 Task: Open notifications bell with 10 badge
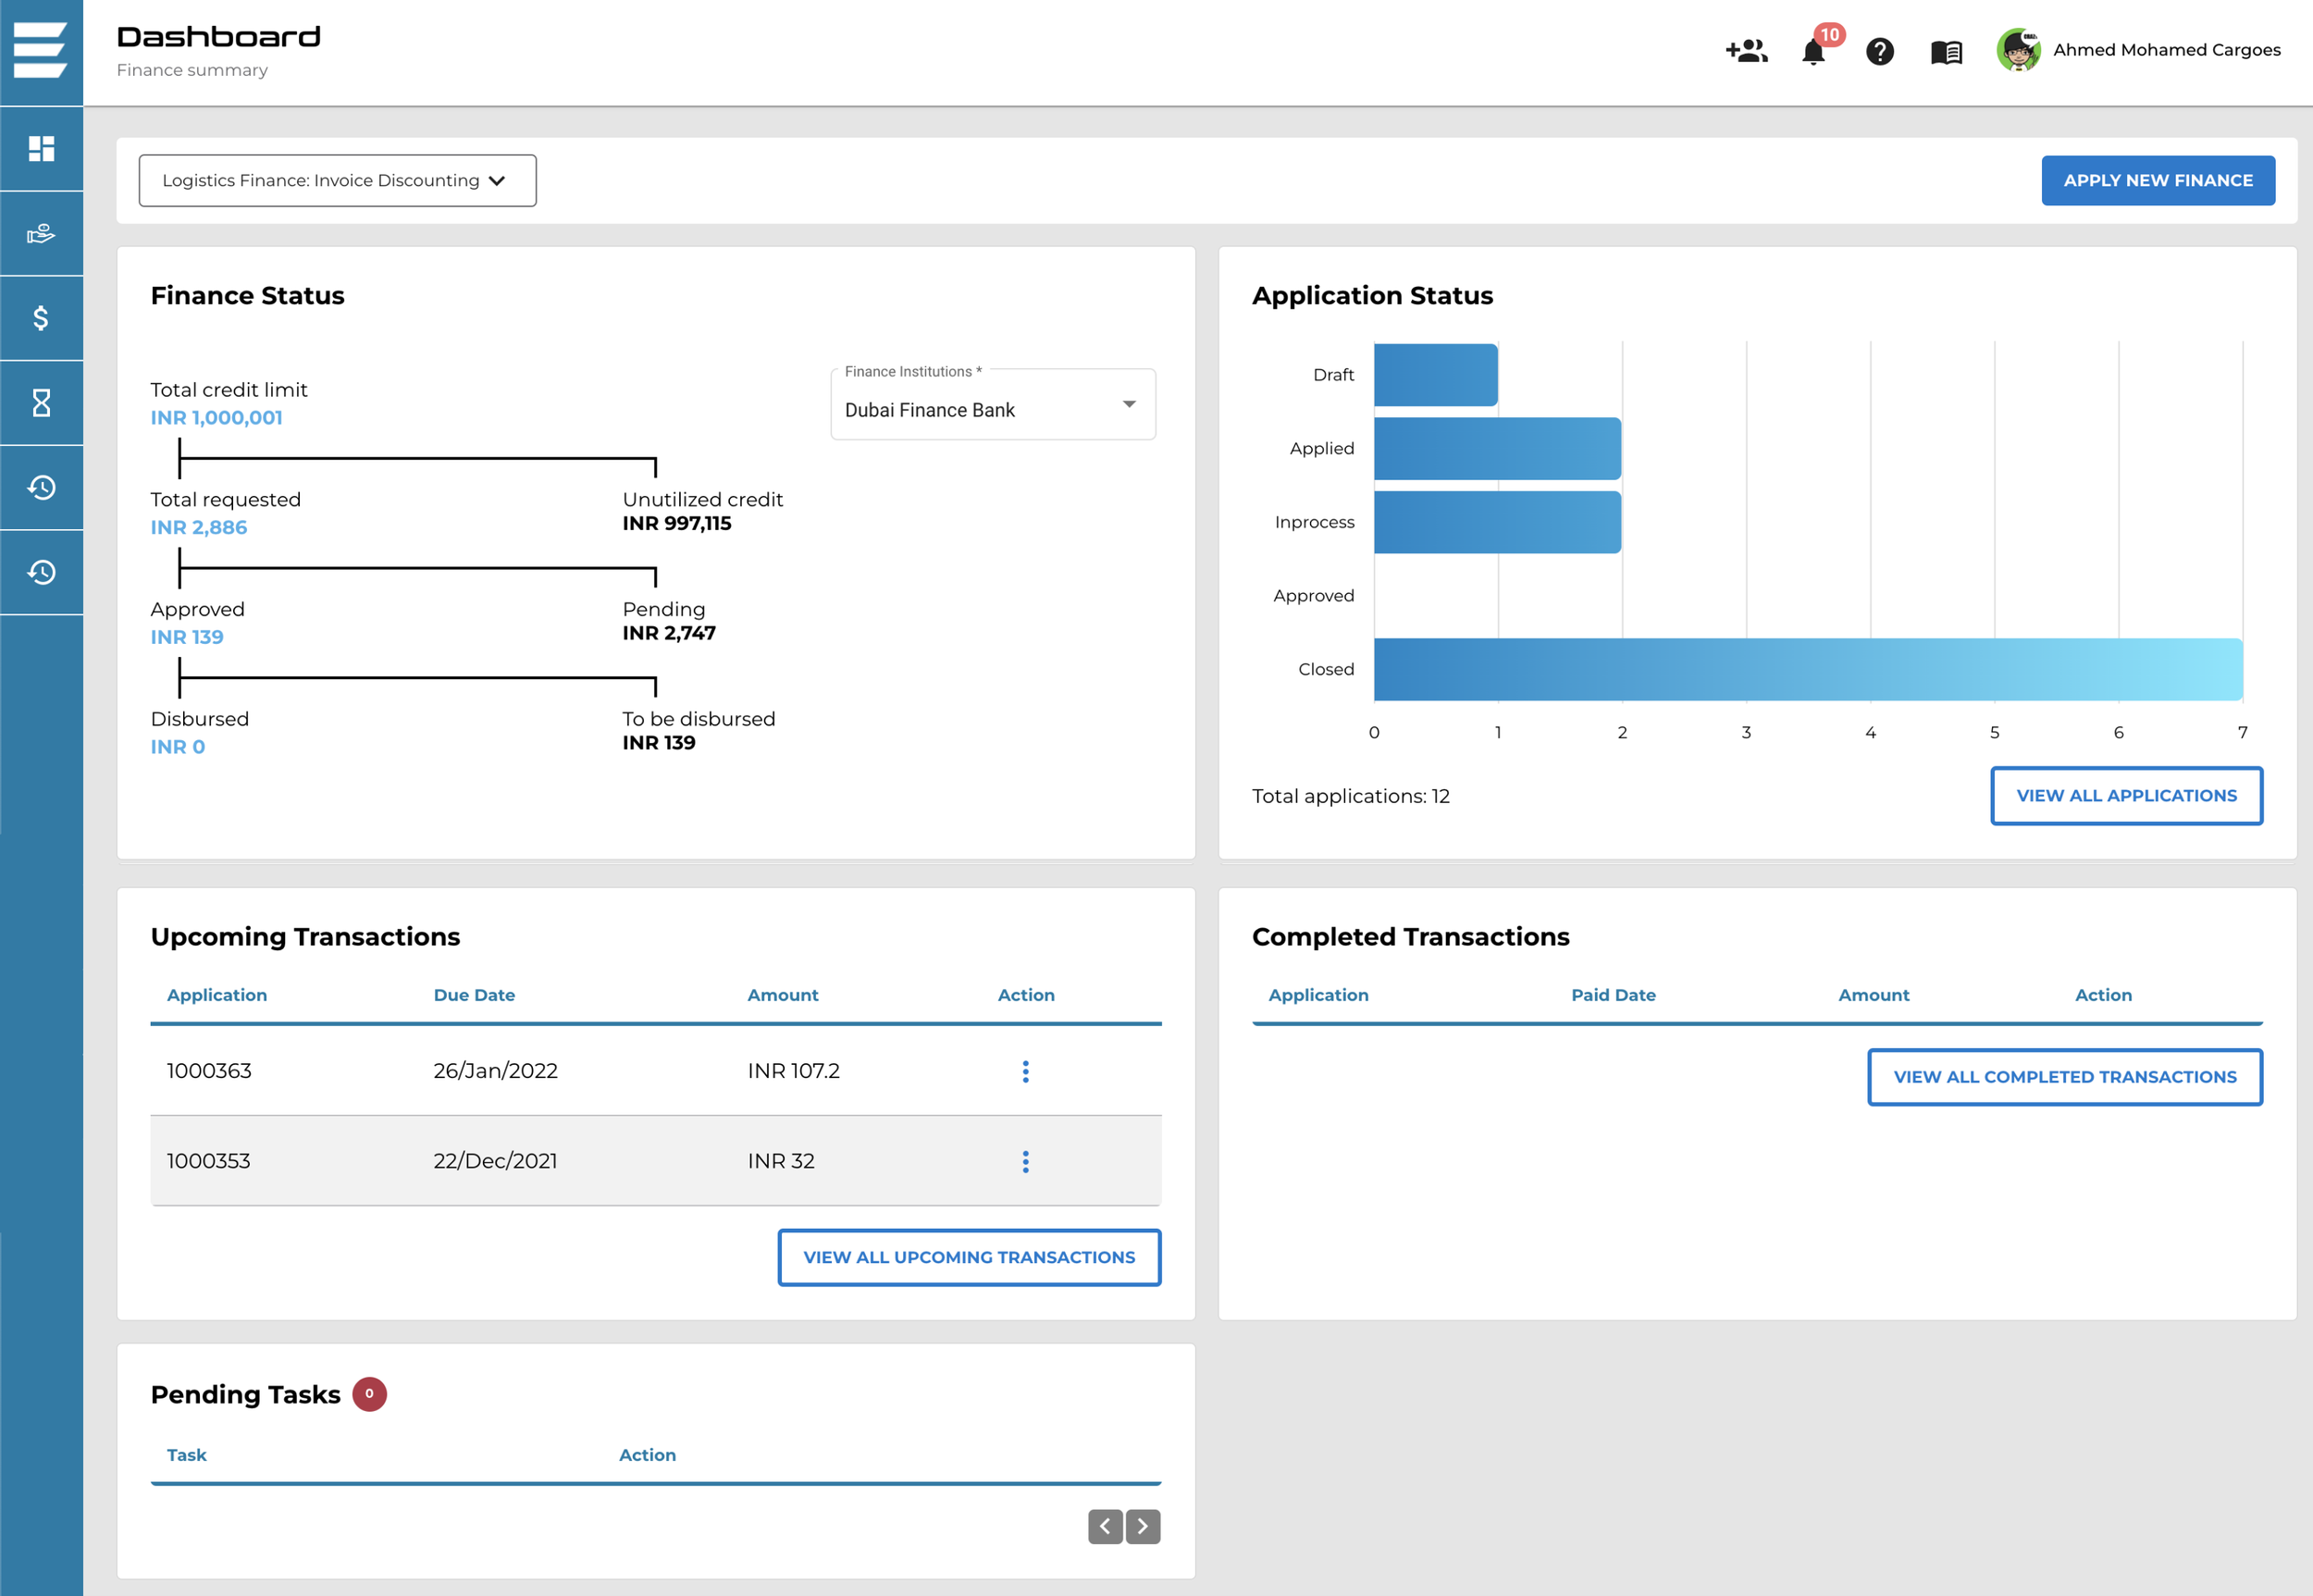point(1813,51)
